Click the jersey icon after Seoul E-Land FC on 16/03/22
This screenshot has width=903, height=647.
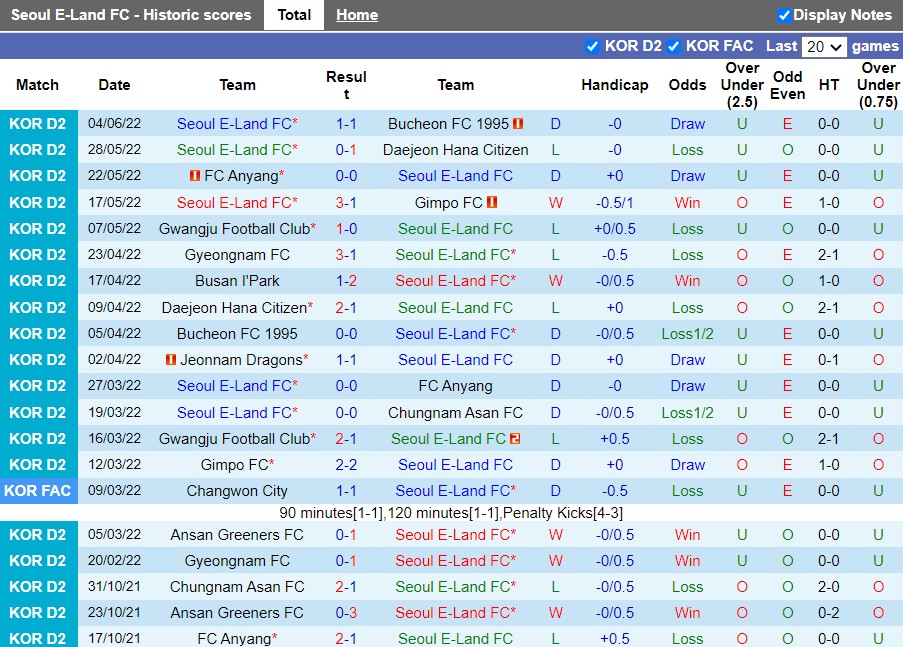(513, 438)
